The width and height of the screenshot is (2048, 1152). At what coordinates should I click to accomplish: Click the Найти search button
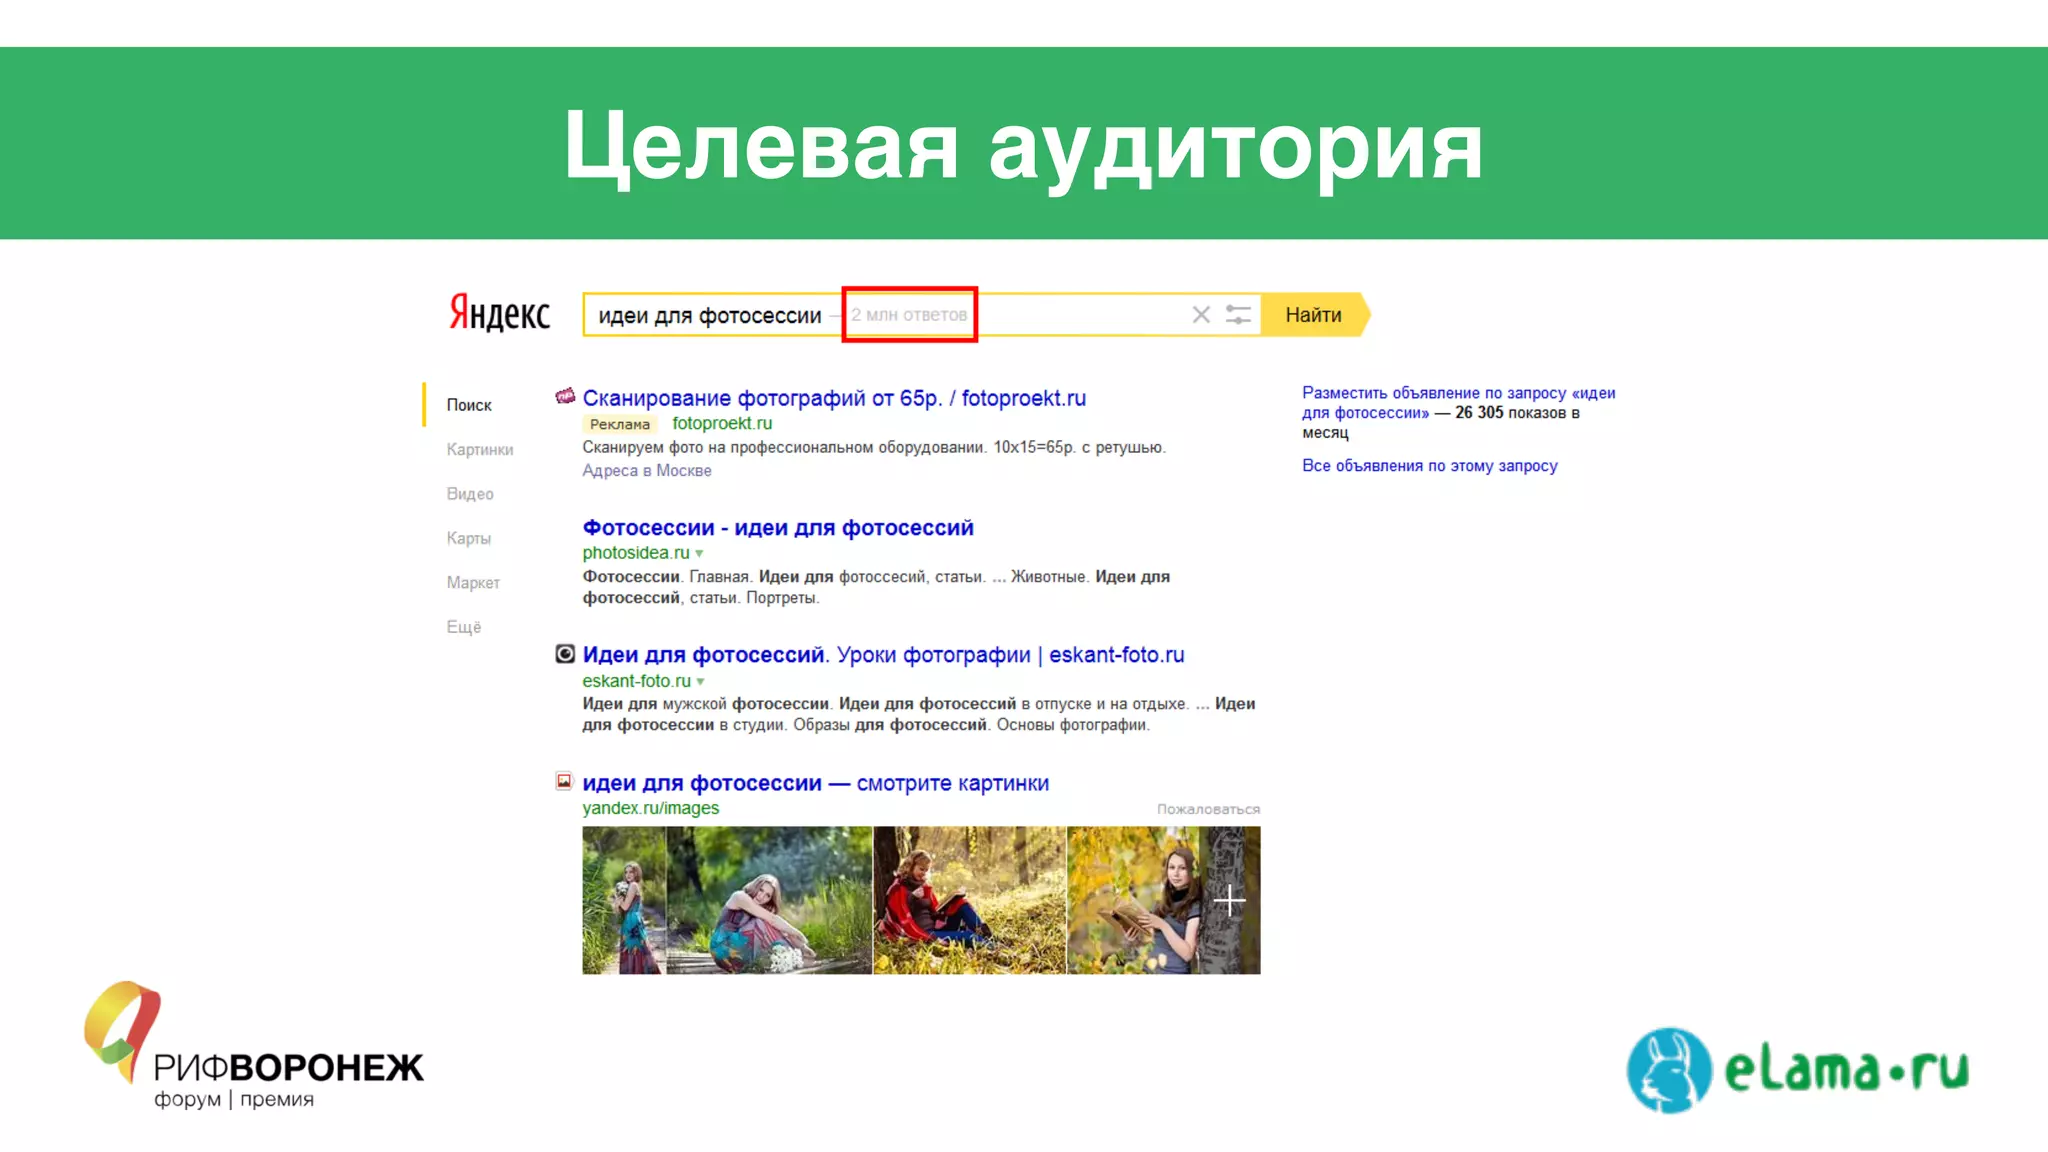click(x=1314, y=315)
